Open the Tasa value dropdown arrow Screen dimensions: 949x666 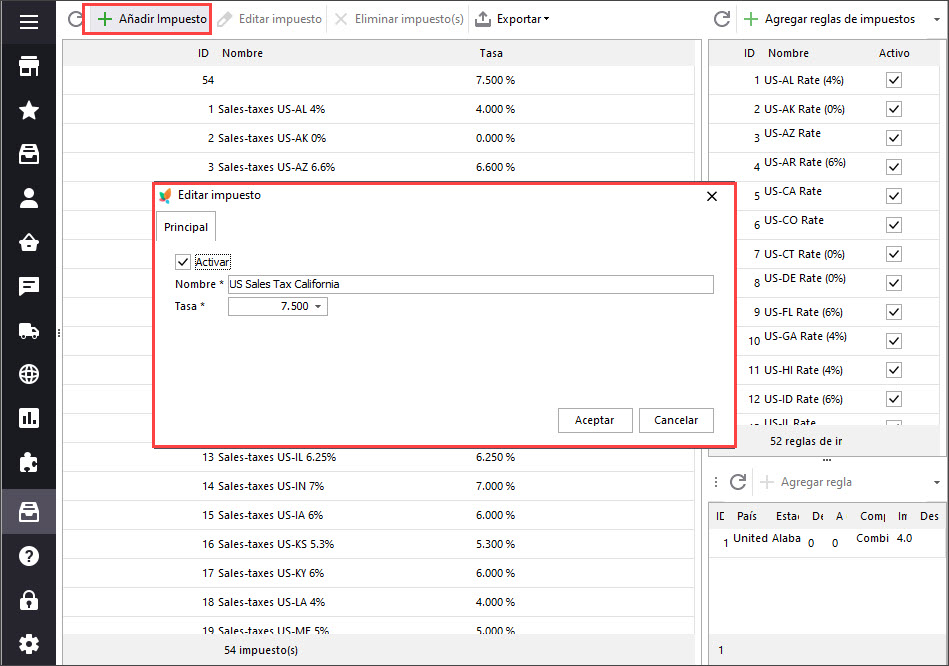(318, 306)
